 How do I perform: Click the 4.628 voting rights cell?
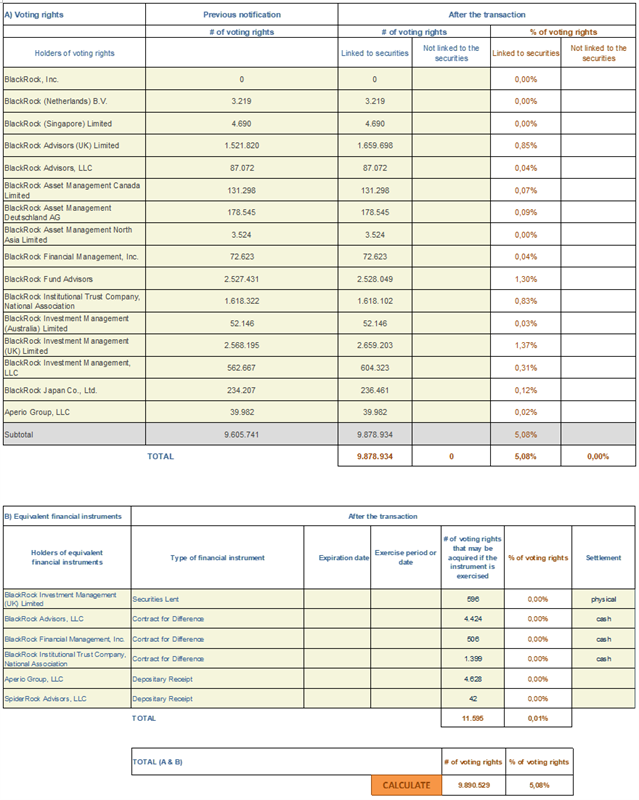(x=473, y=679)
